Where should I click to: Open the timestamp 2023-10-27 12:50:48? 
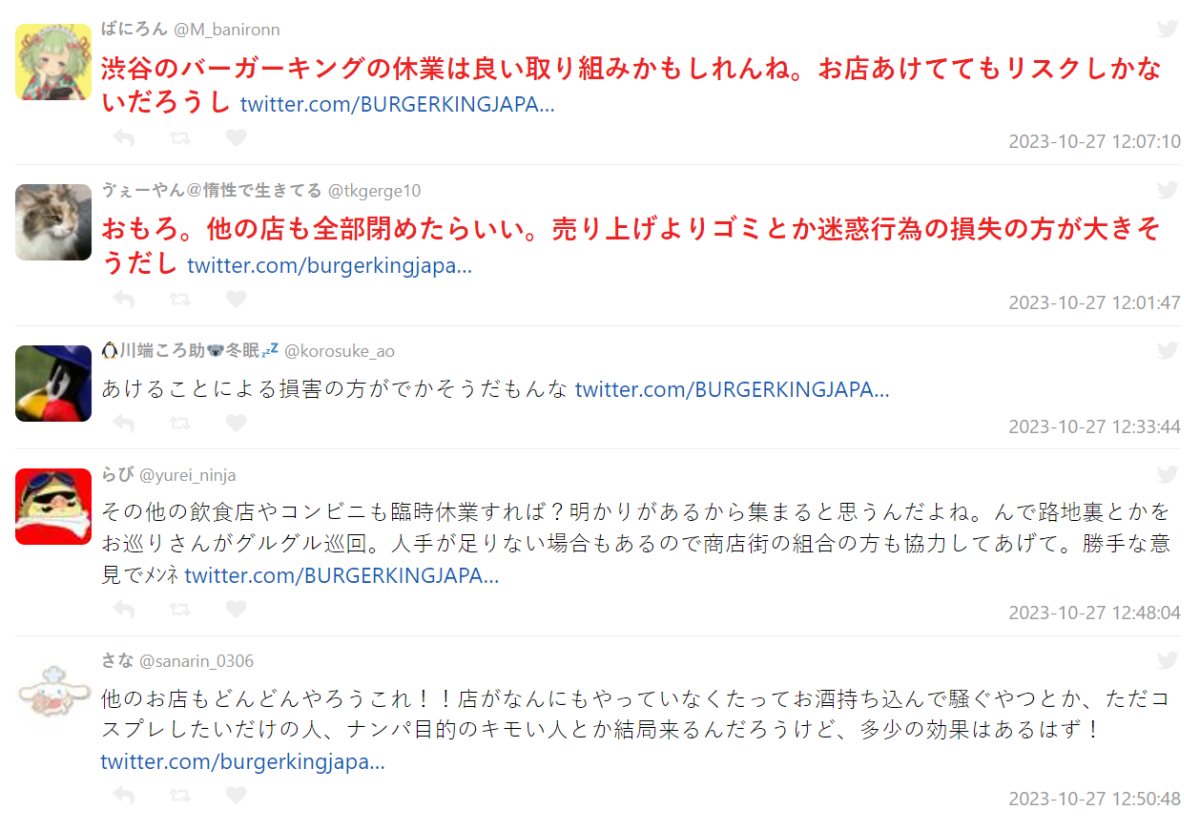[x=1094, y=799]
